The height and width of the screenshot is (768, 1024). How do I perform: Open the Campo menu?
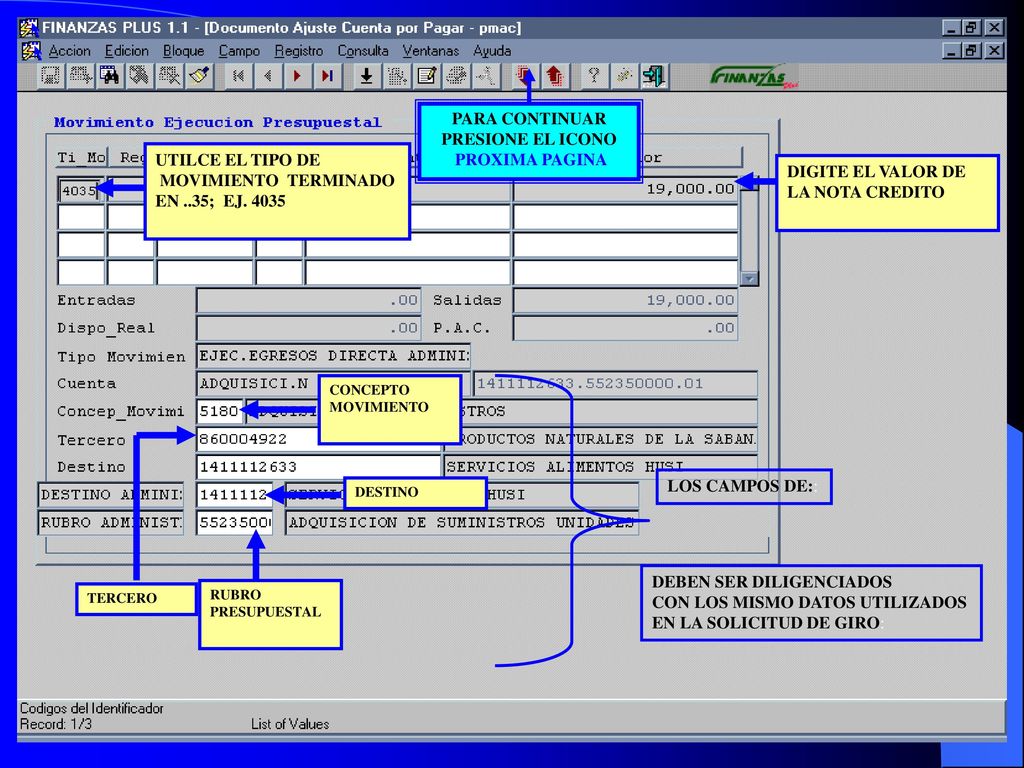pos(239,51)
